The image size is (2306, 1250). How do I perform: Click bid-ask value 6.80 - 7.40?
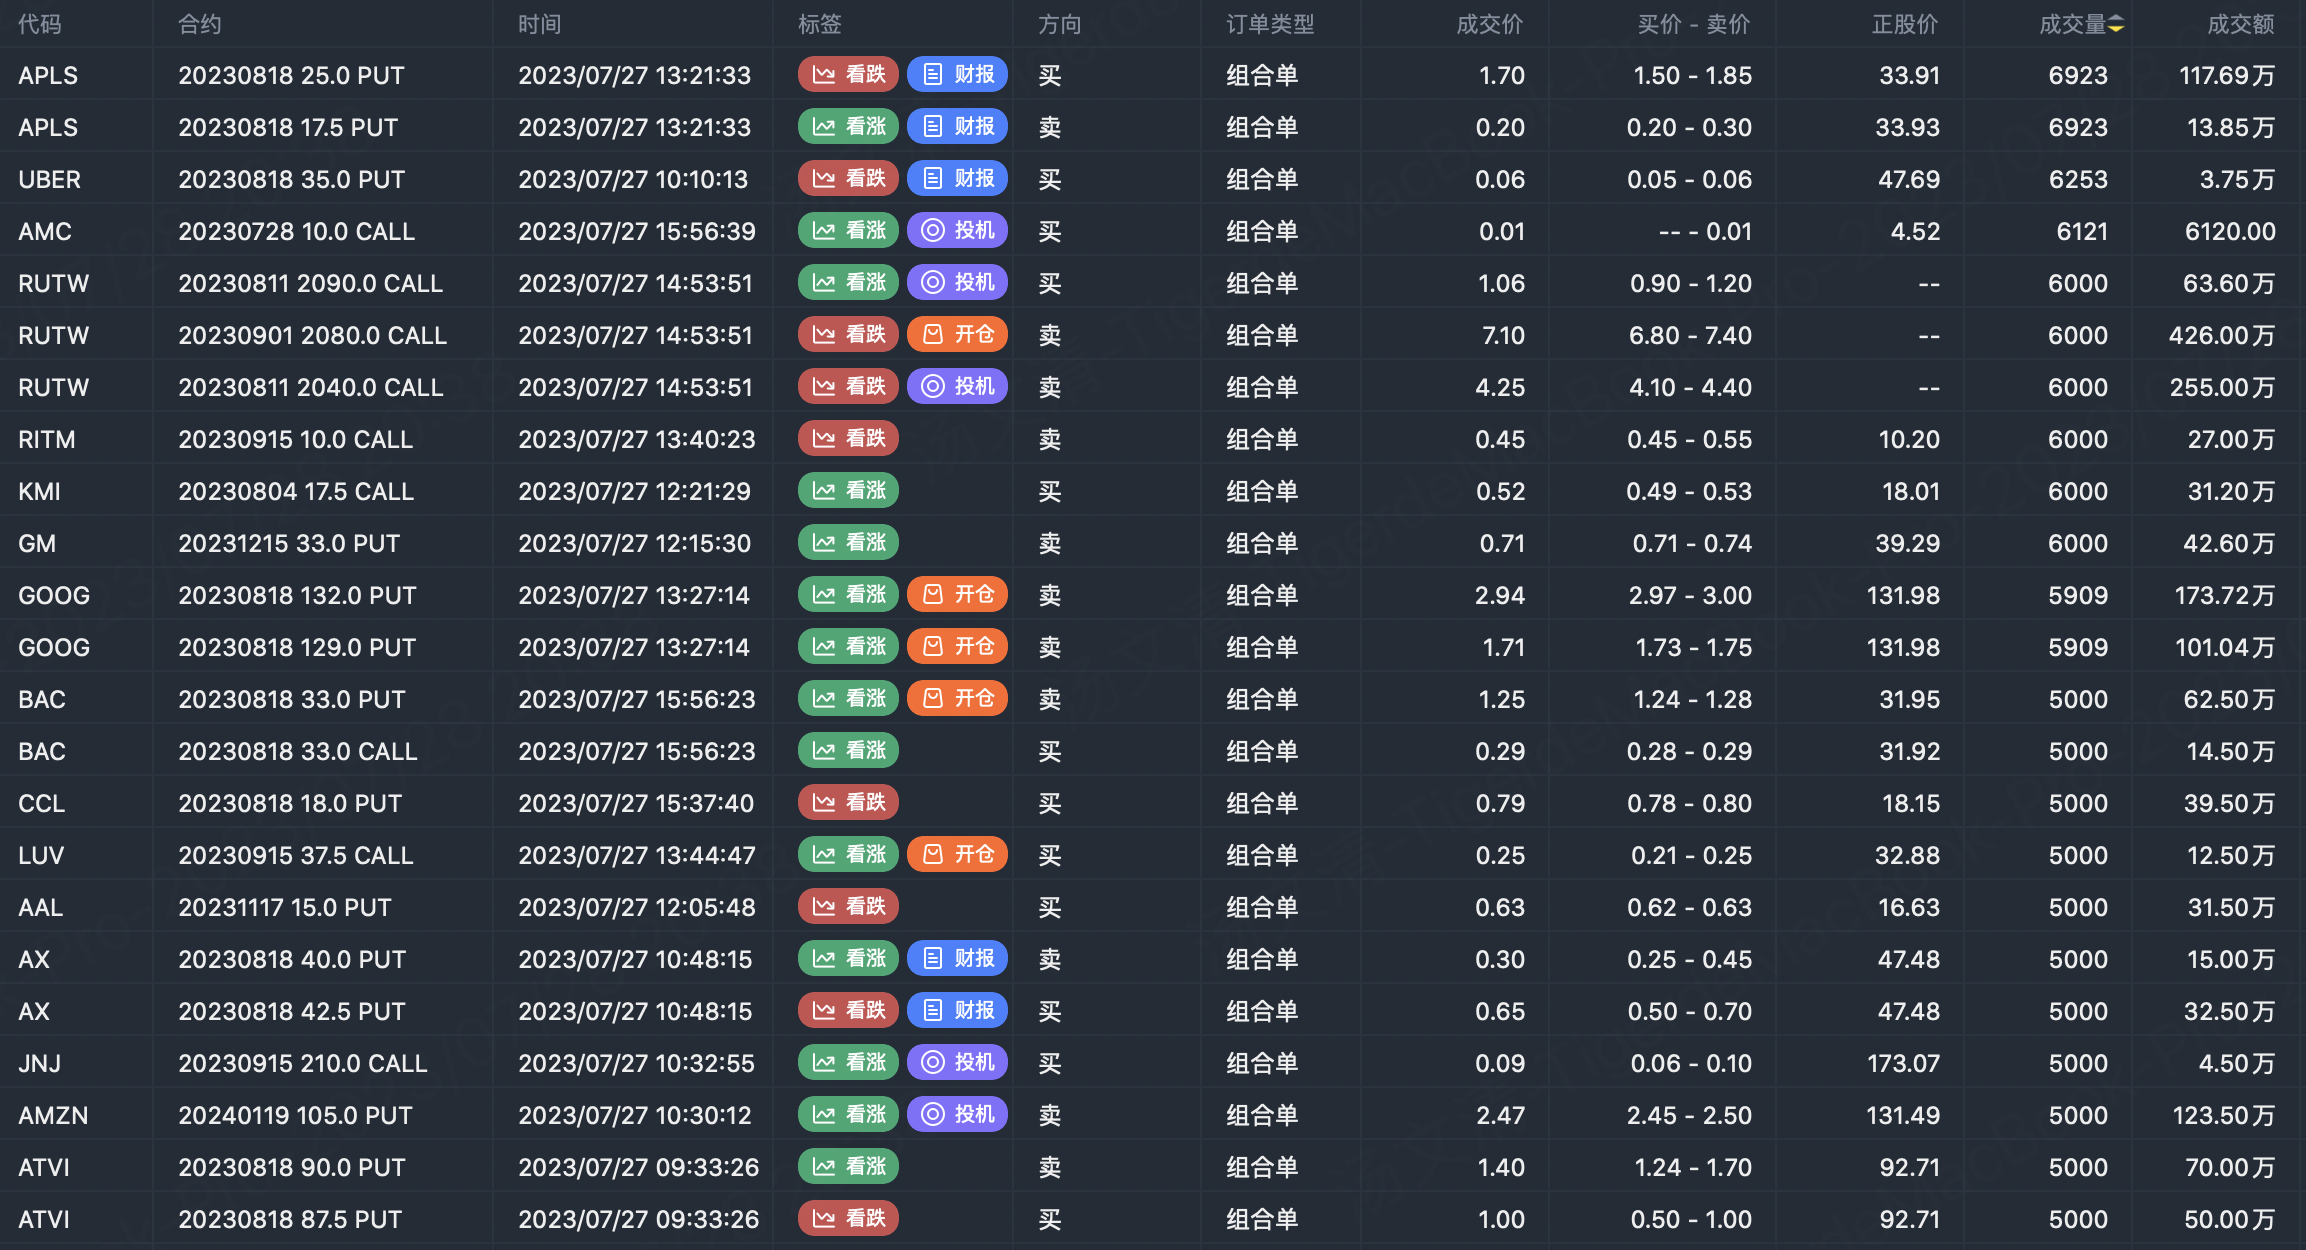pos(1690,336)
